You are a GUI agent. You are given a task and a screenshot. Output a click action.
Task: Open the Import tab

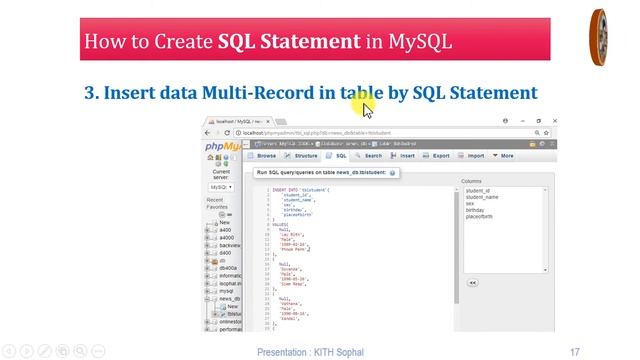471,156
